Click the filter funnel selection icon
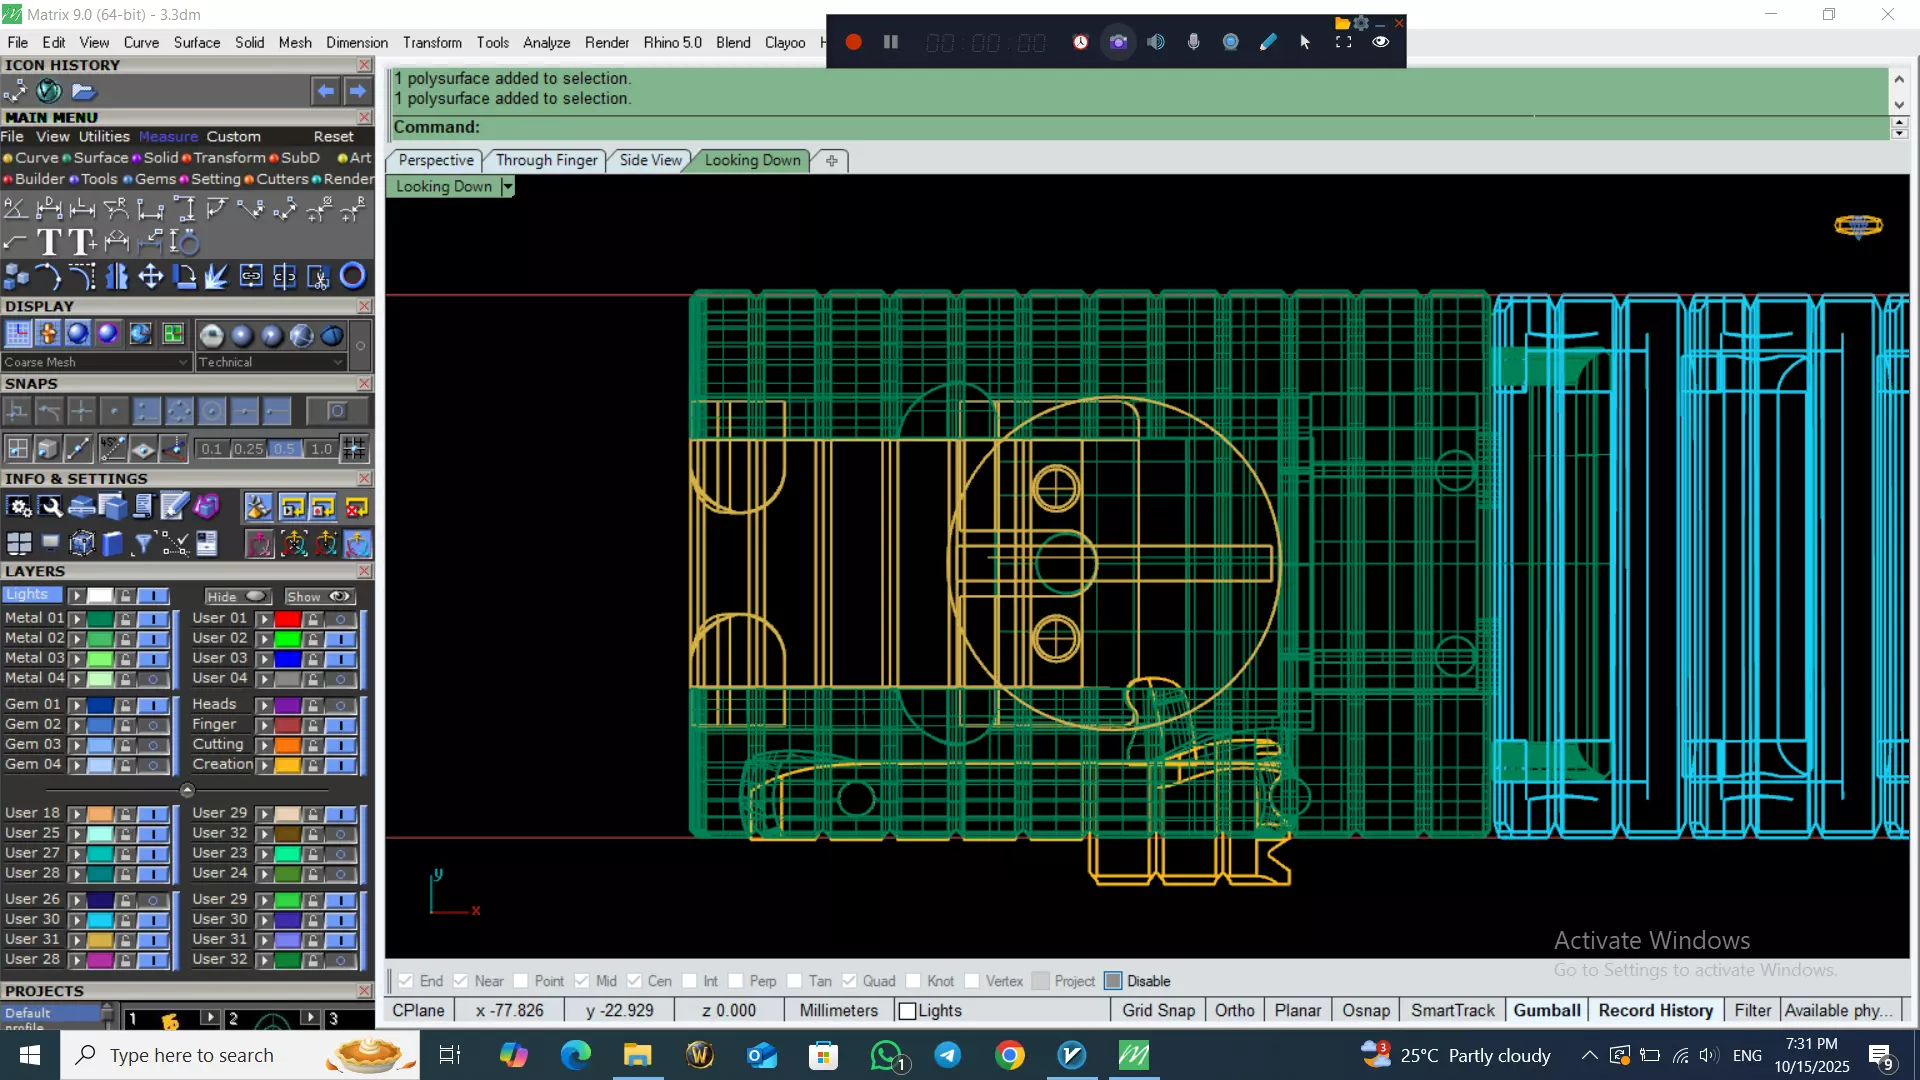 (x=143, y=543)
